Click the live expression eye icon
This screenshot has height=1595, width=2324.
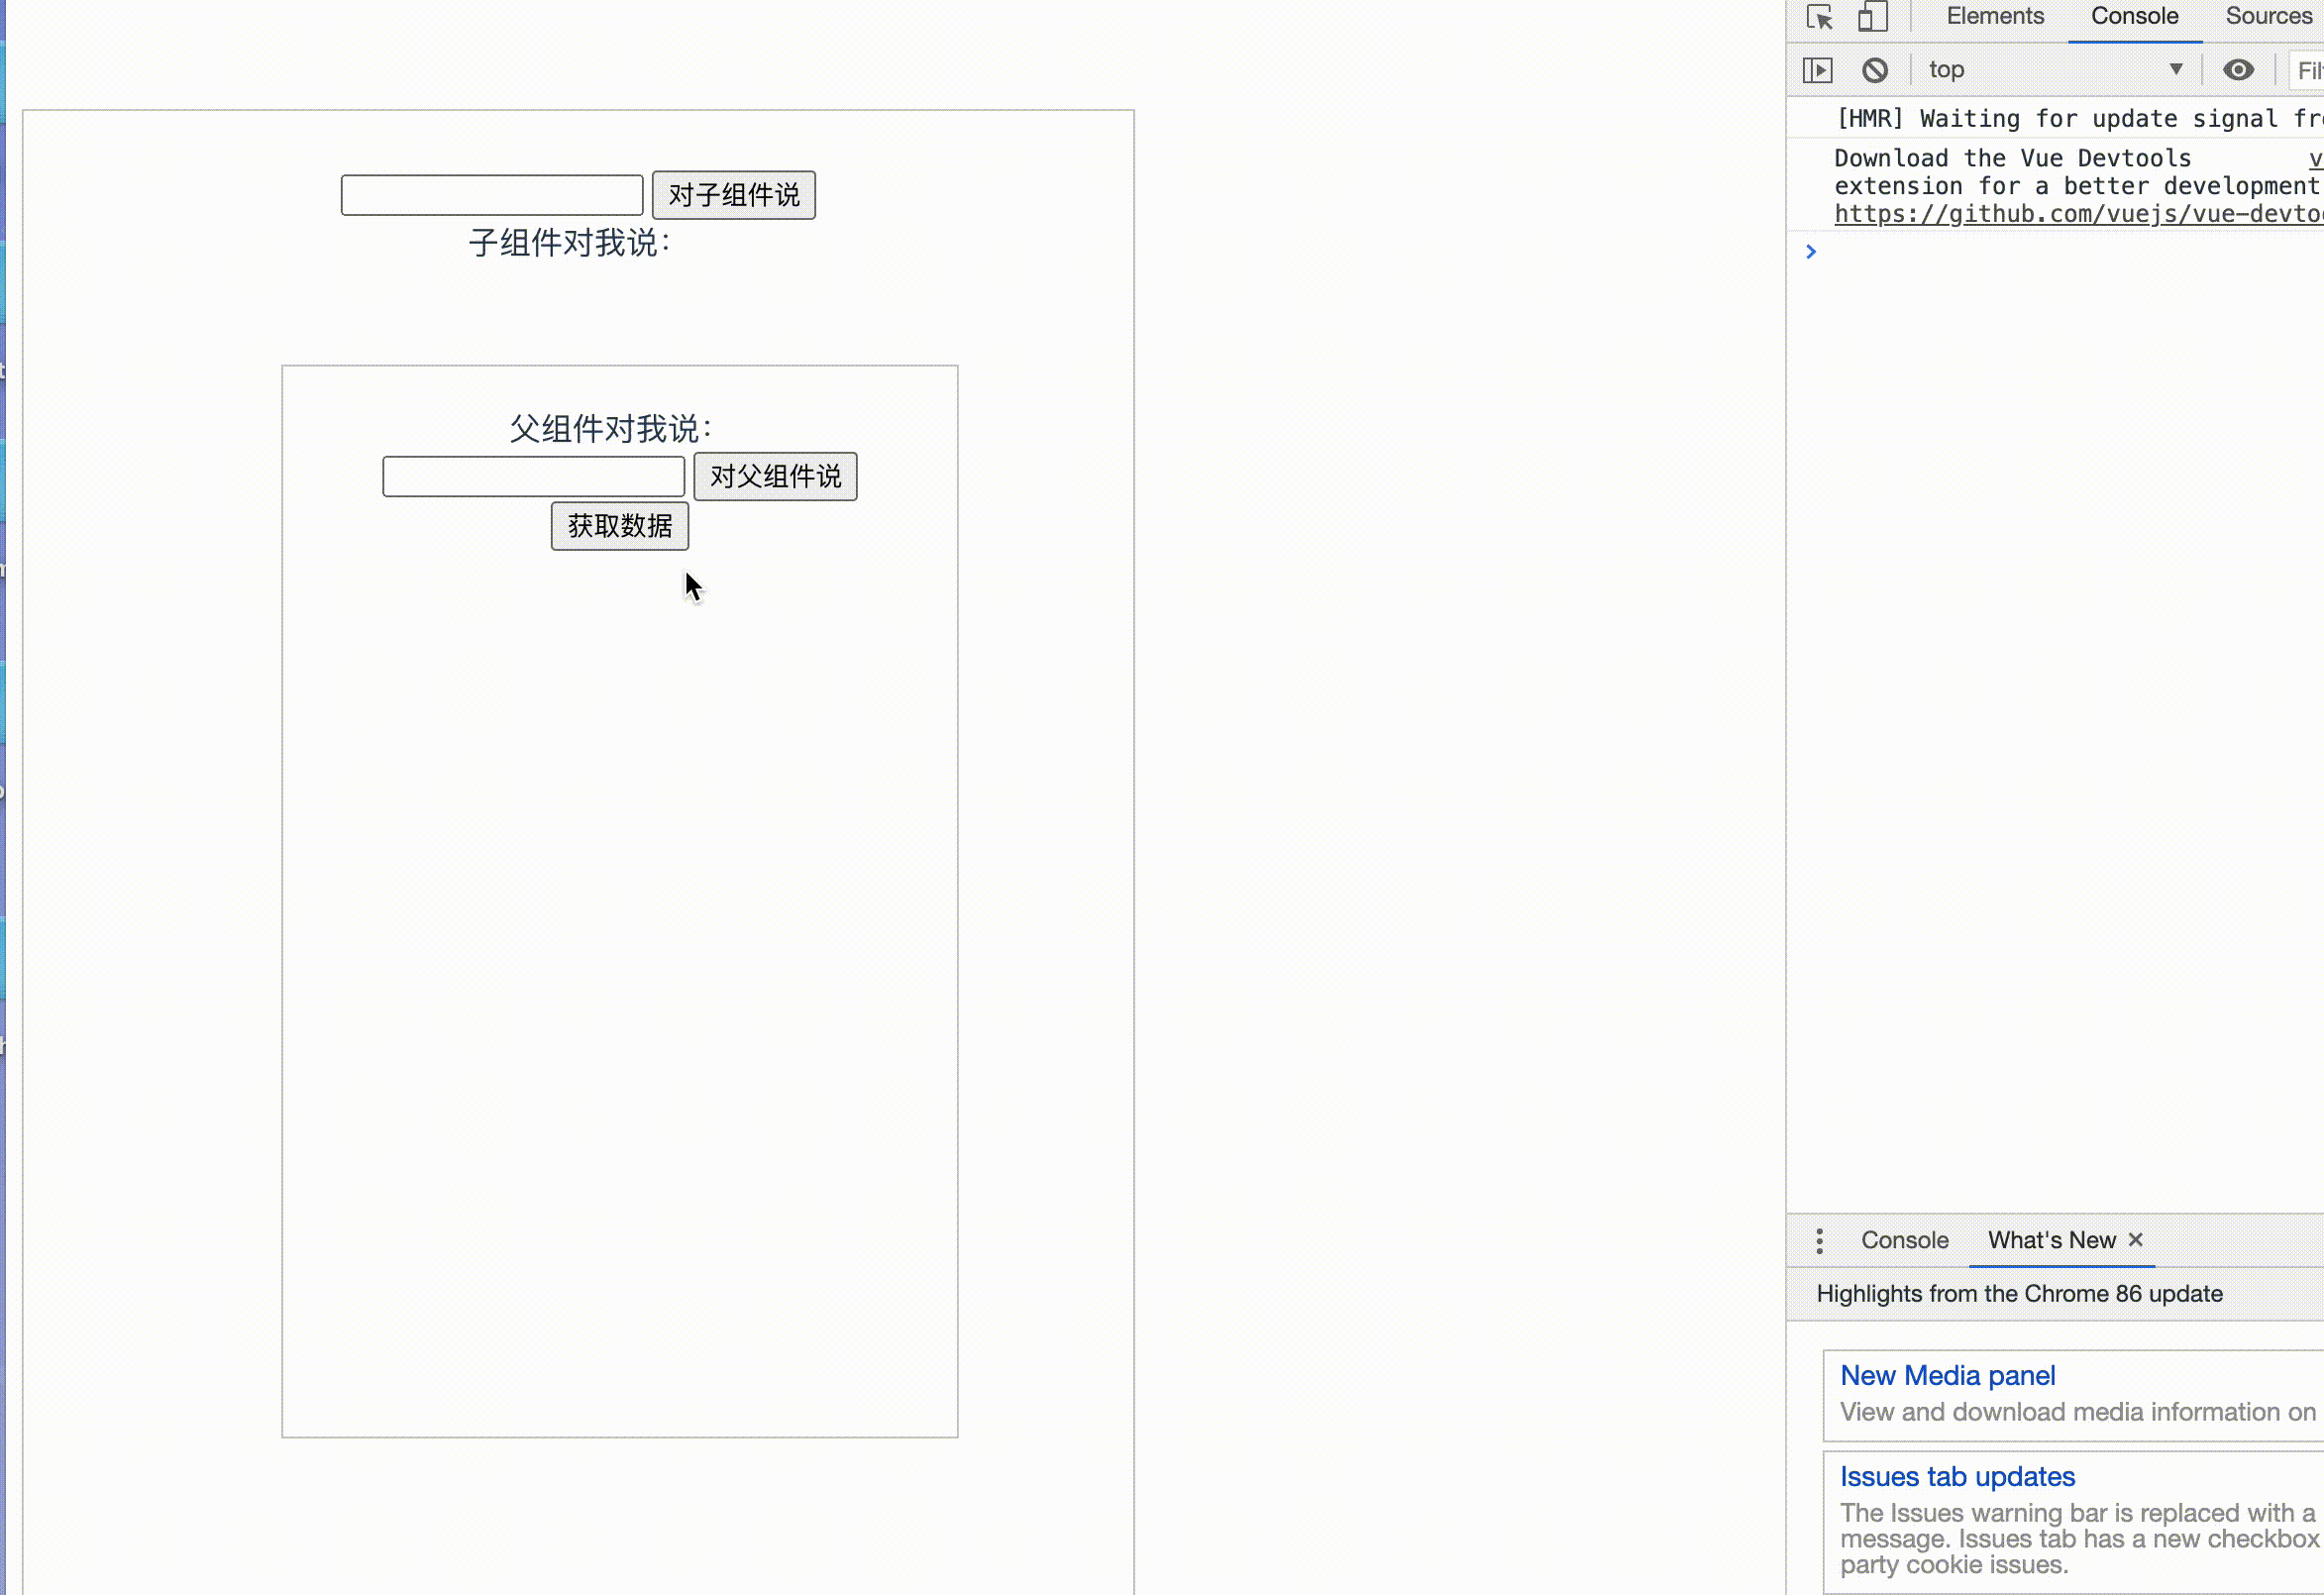2238,70
